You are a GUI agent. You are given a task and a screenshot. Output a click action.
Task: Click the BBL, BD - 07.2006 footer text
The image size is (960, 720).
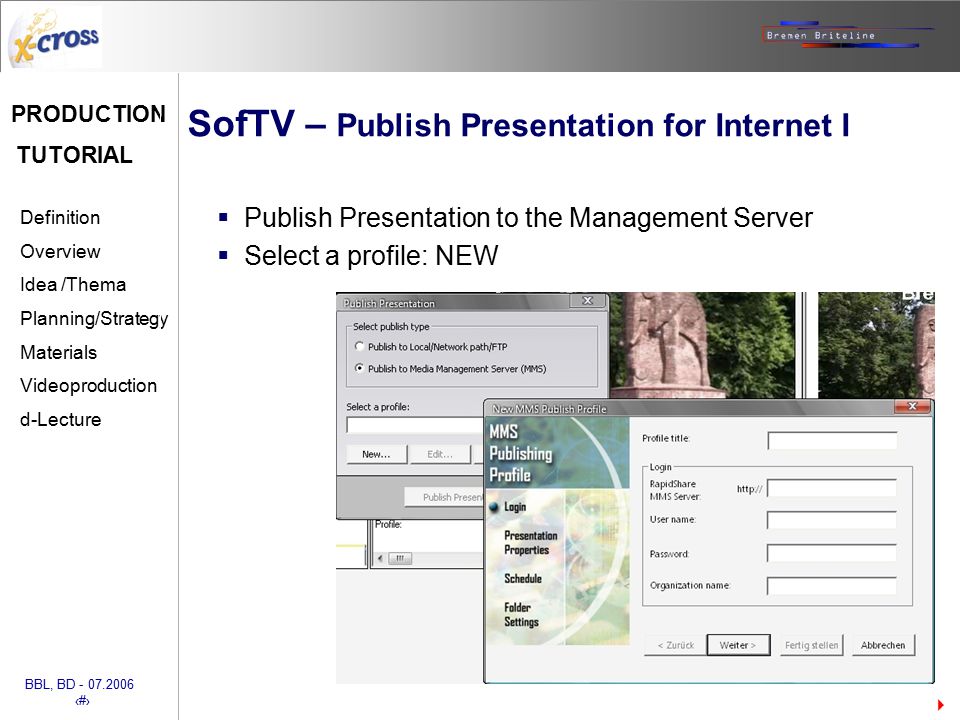click(x=79, y=684)
